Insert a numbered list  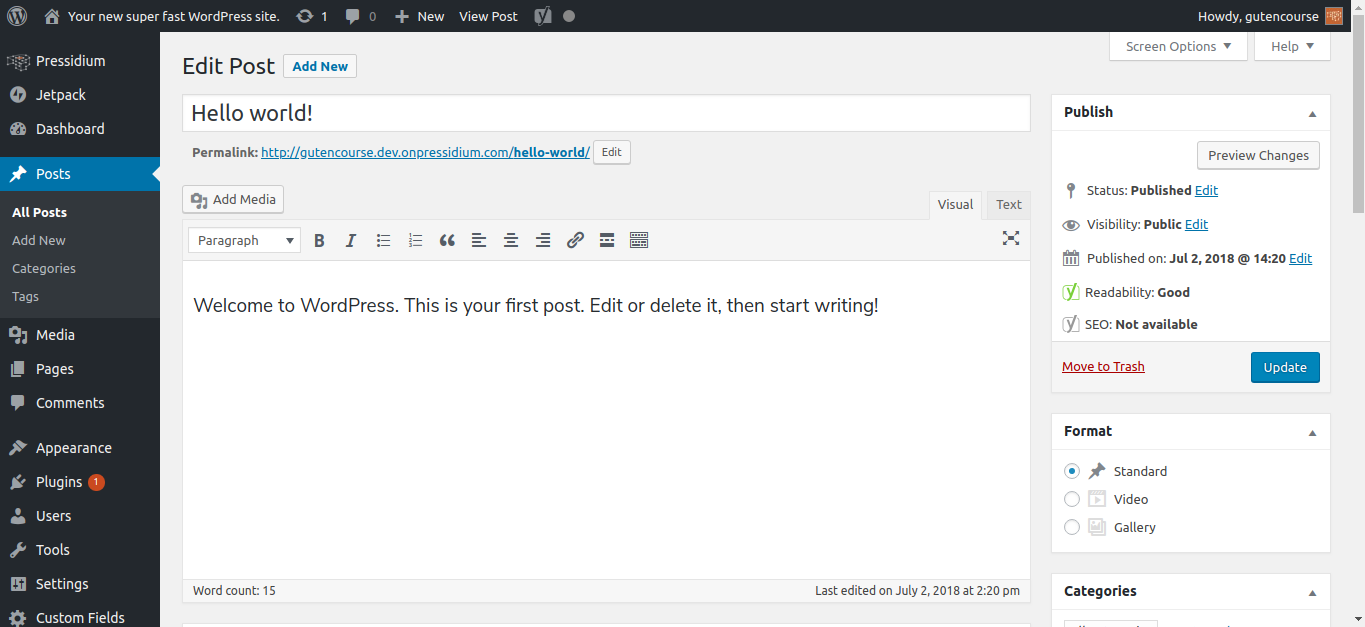point(415,240)
